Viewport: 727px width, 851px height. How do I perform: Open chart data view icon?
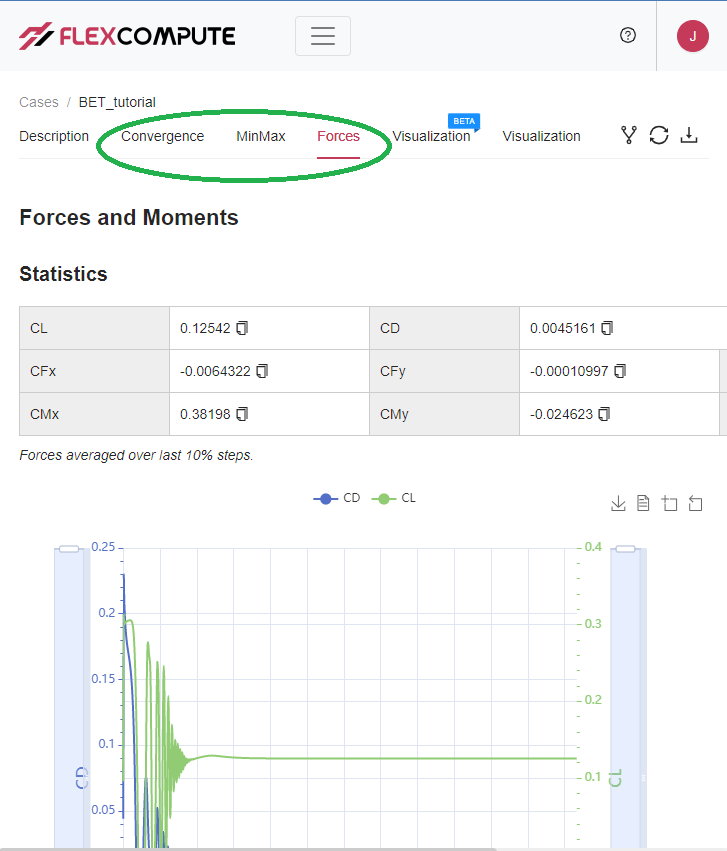pos(644,503)
